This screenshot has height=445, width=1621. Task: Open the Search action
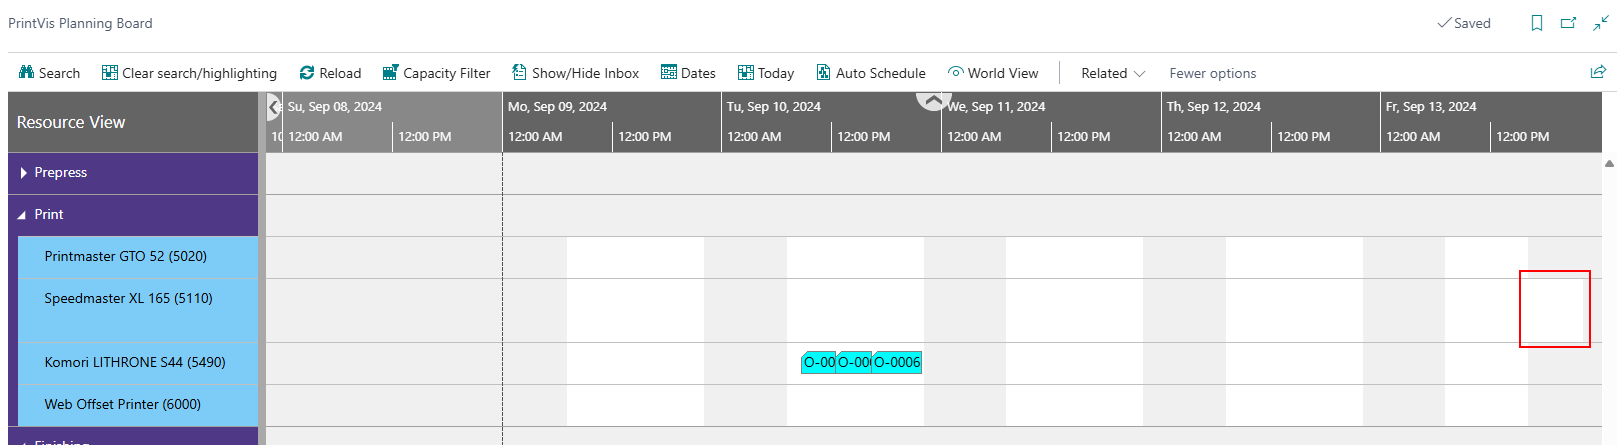tap(50, 73)
